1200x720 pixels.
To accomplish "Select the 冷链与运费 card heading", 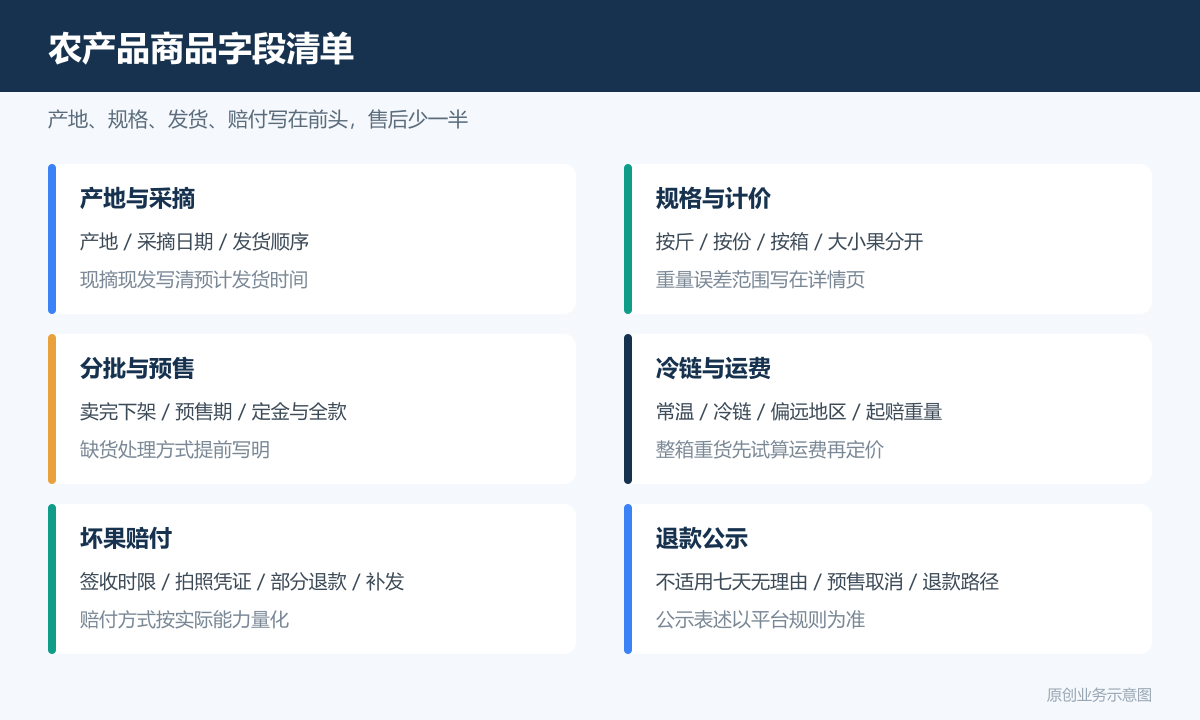I will click(x=713, y=369).
